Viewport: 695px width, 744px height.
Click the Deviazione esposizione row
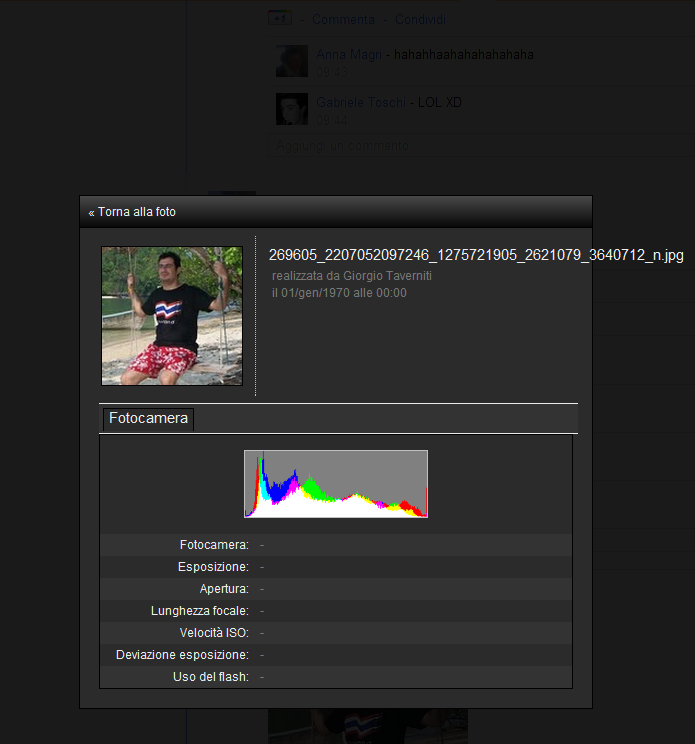pos(335,655)
